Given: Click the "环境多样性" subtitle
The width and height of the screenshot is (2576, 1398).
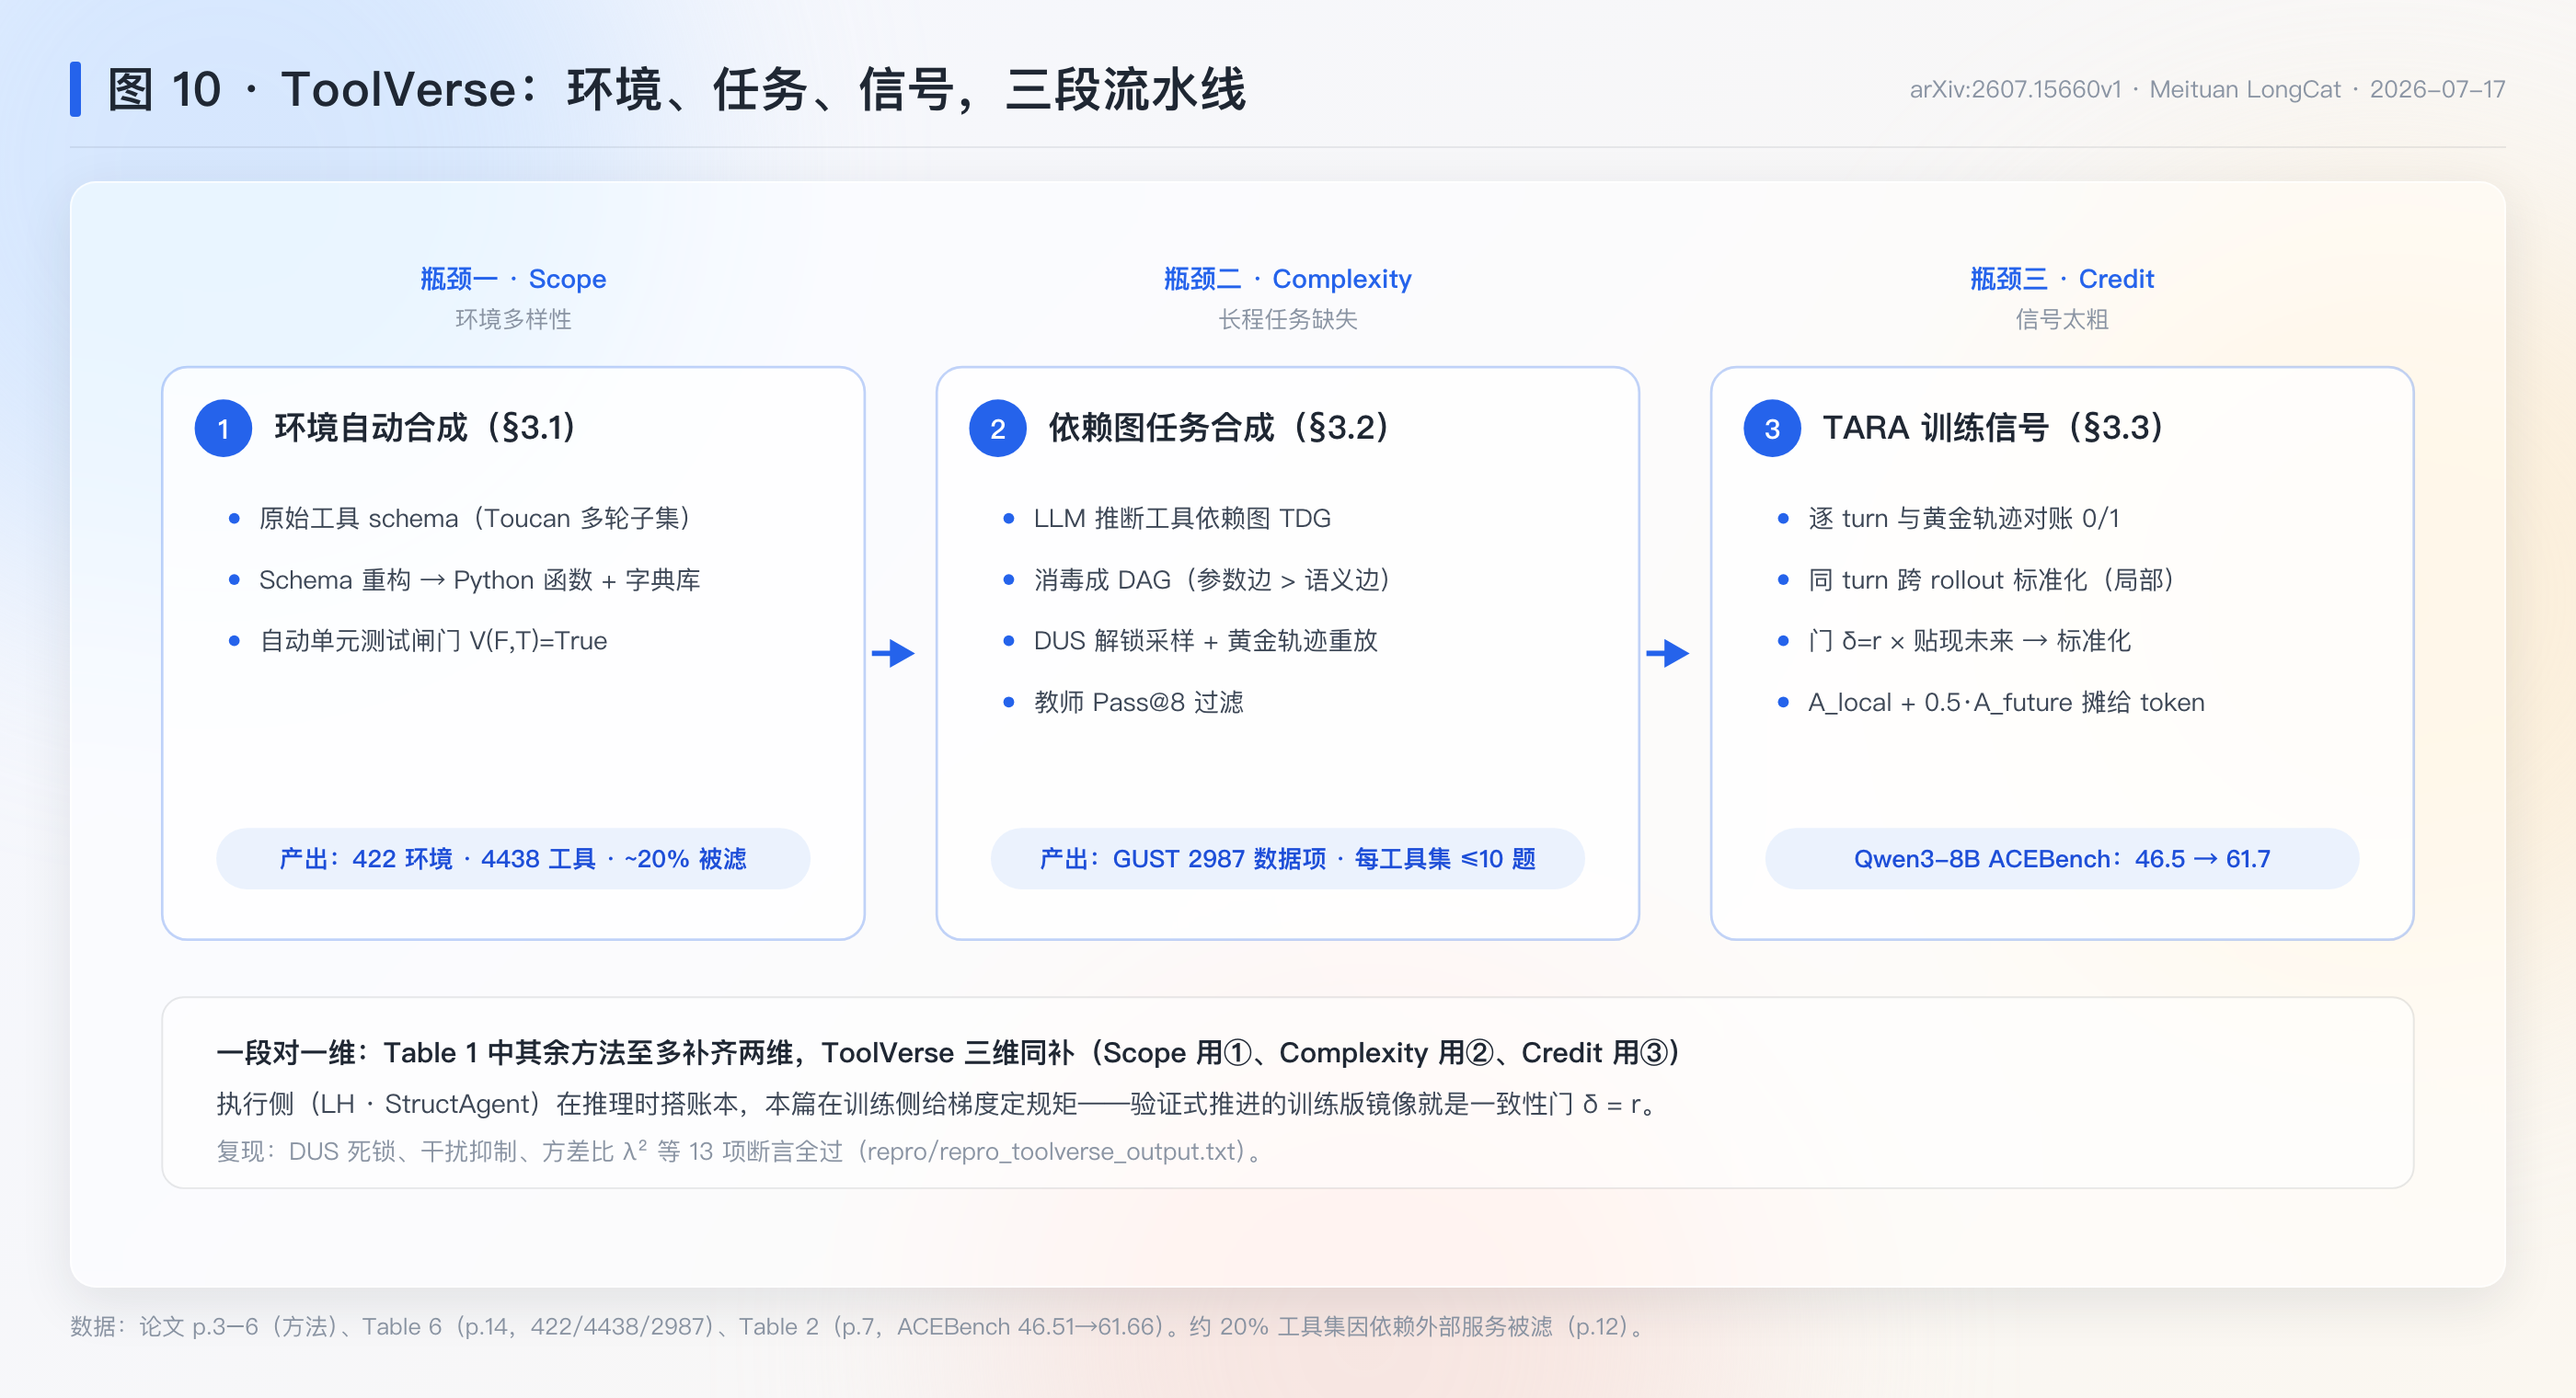Looking at the screenshot, I should click(513, 319).
